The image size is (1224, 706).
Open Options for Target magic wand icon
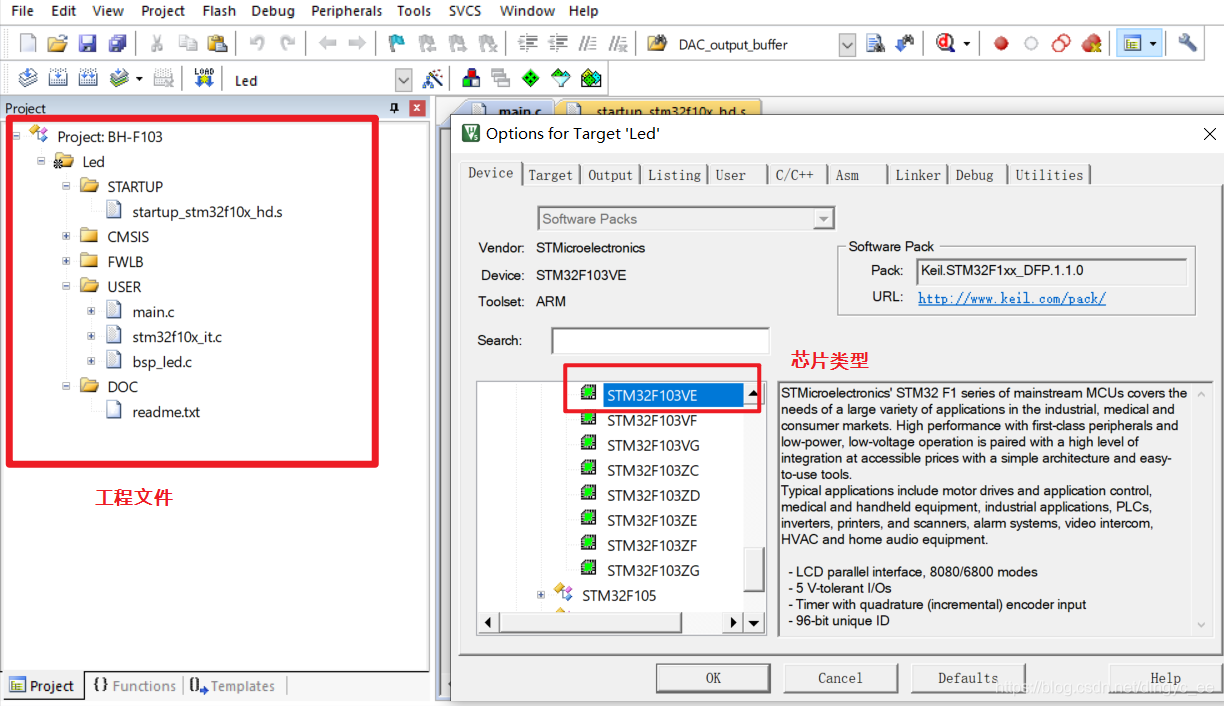[x=433, y=78]
